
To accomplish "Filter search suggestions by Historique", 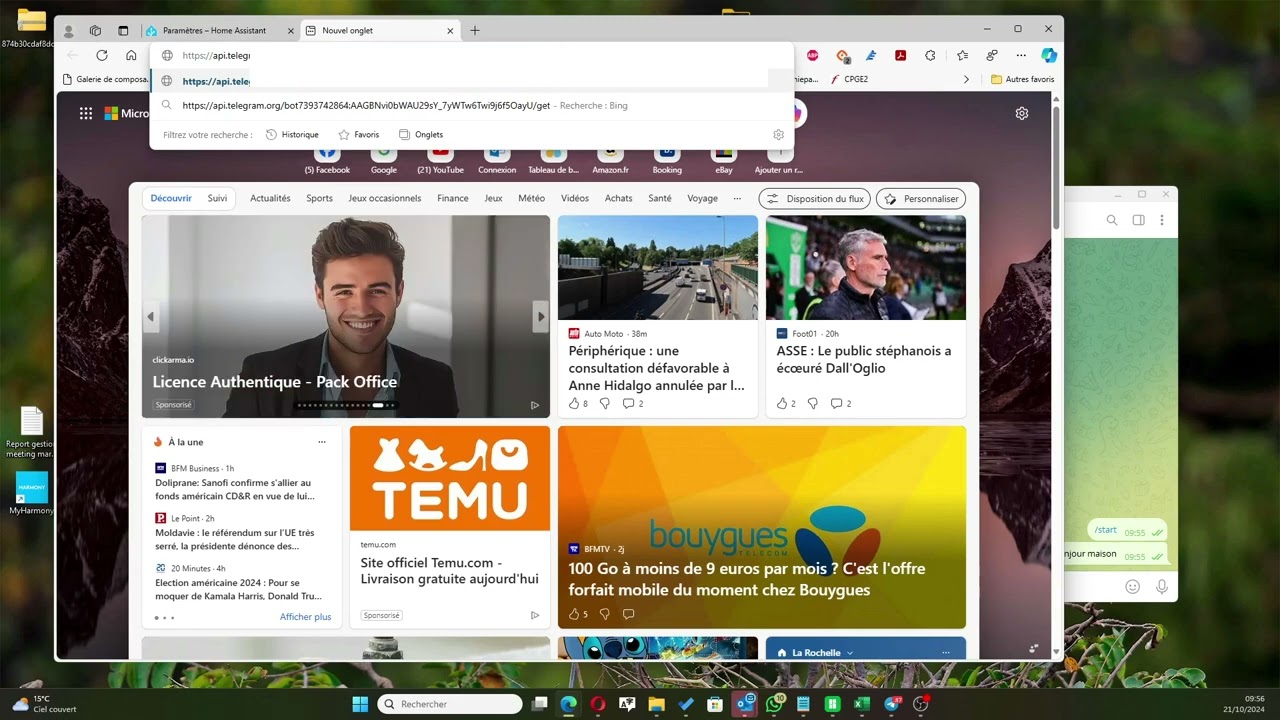I will pyautogui.click(x=292, y=135).
